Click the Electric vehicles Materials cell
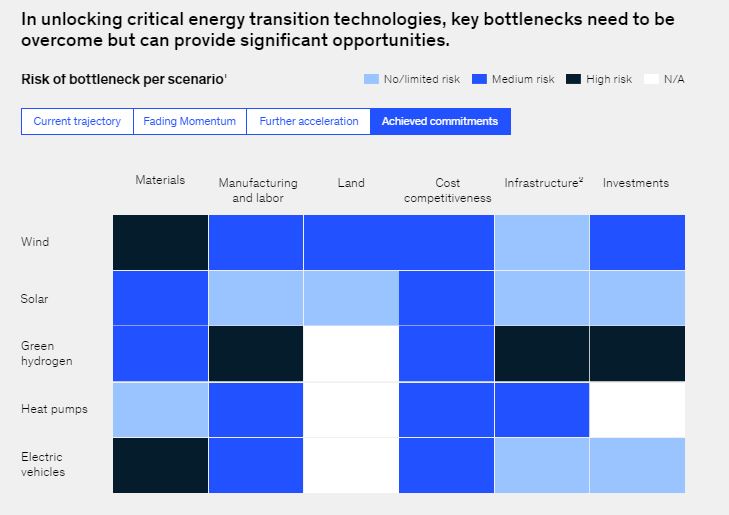Image resolution: width=729 pixels, height=515 pixels. (160, 465)
